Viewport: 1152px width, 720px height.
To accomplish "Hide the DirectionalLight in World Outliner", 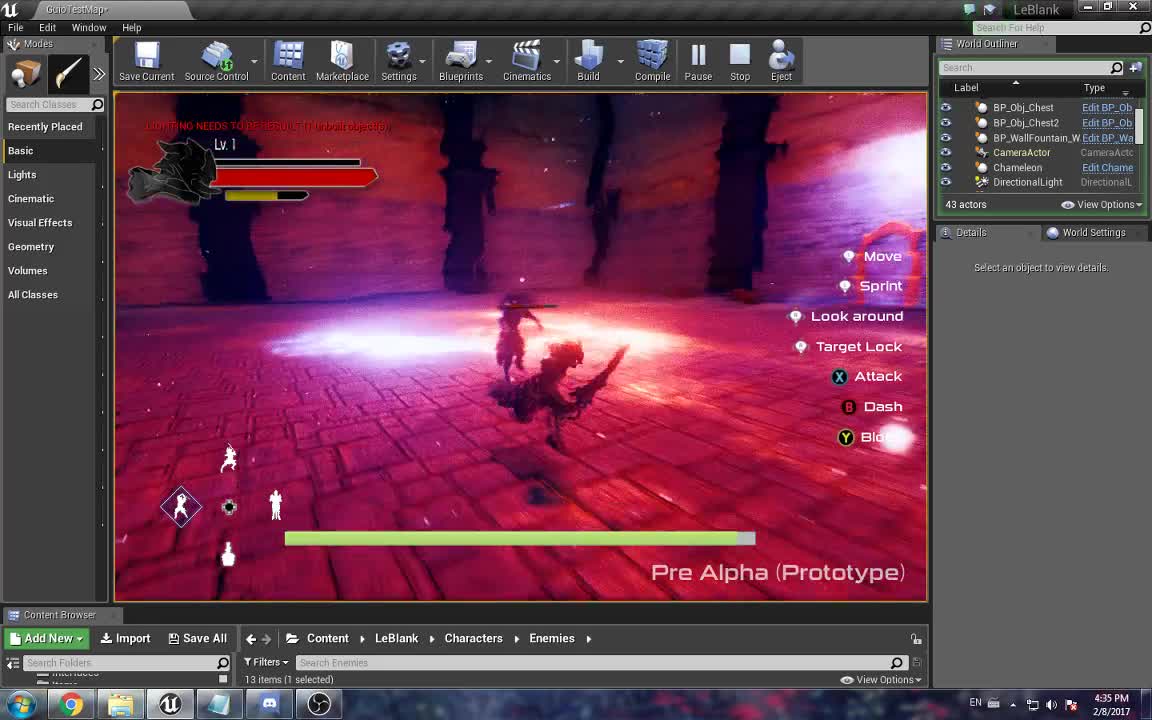I will click(945, 182).
